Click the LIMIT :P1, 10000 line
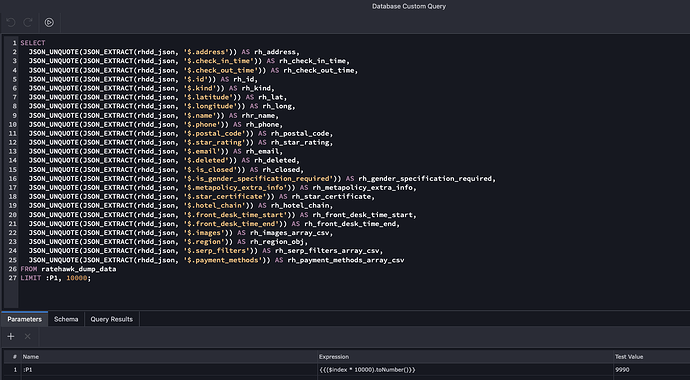Image resolution: width=690 pixels, height=380 pixels. point(55,278)
